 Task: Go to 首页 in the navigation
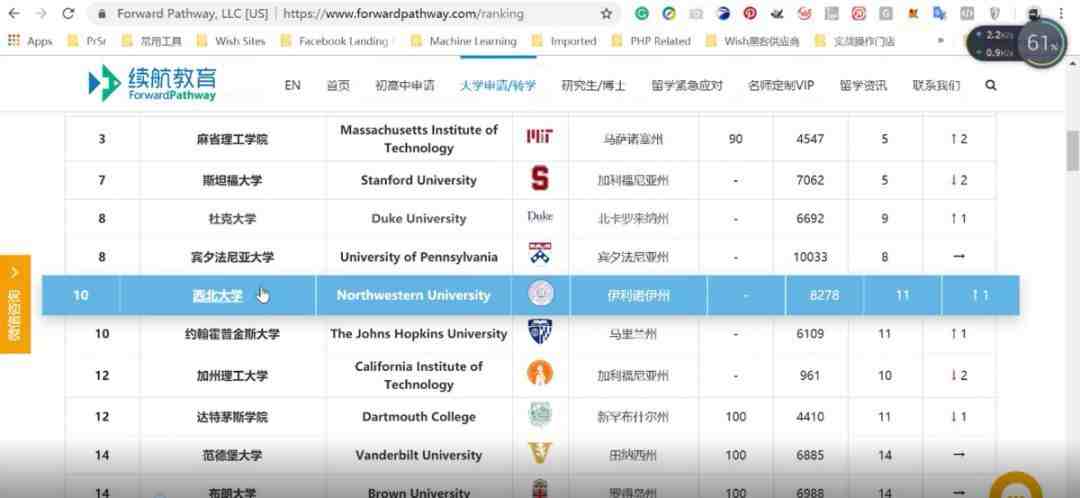[x=338, y=85]
